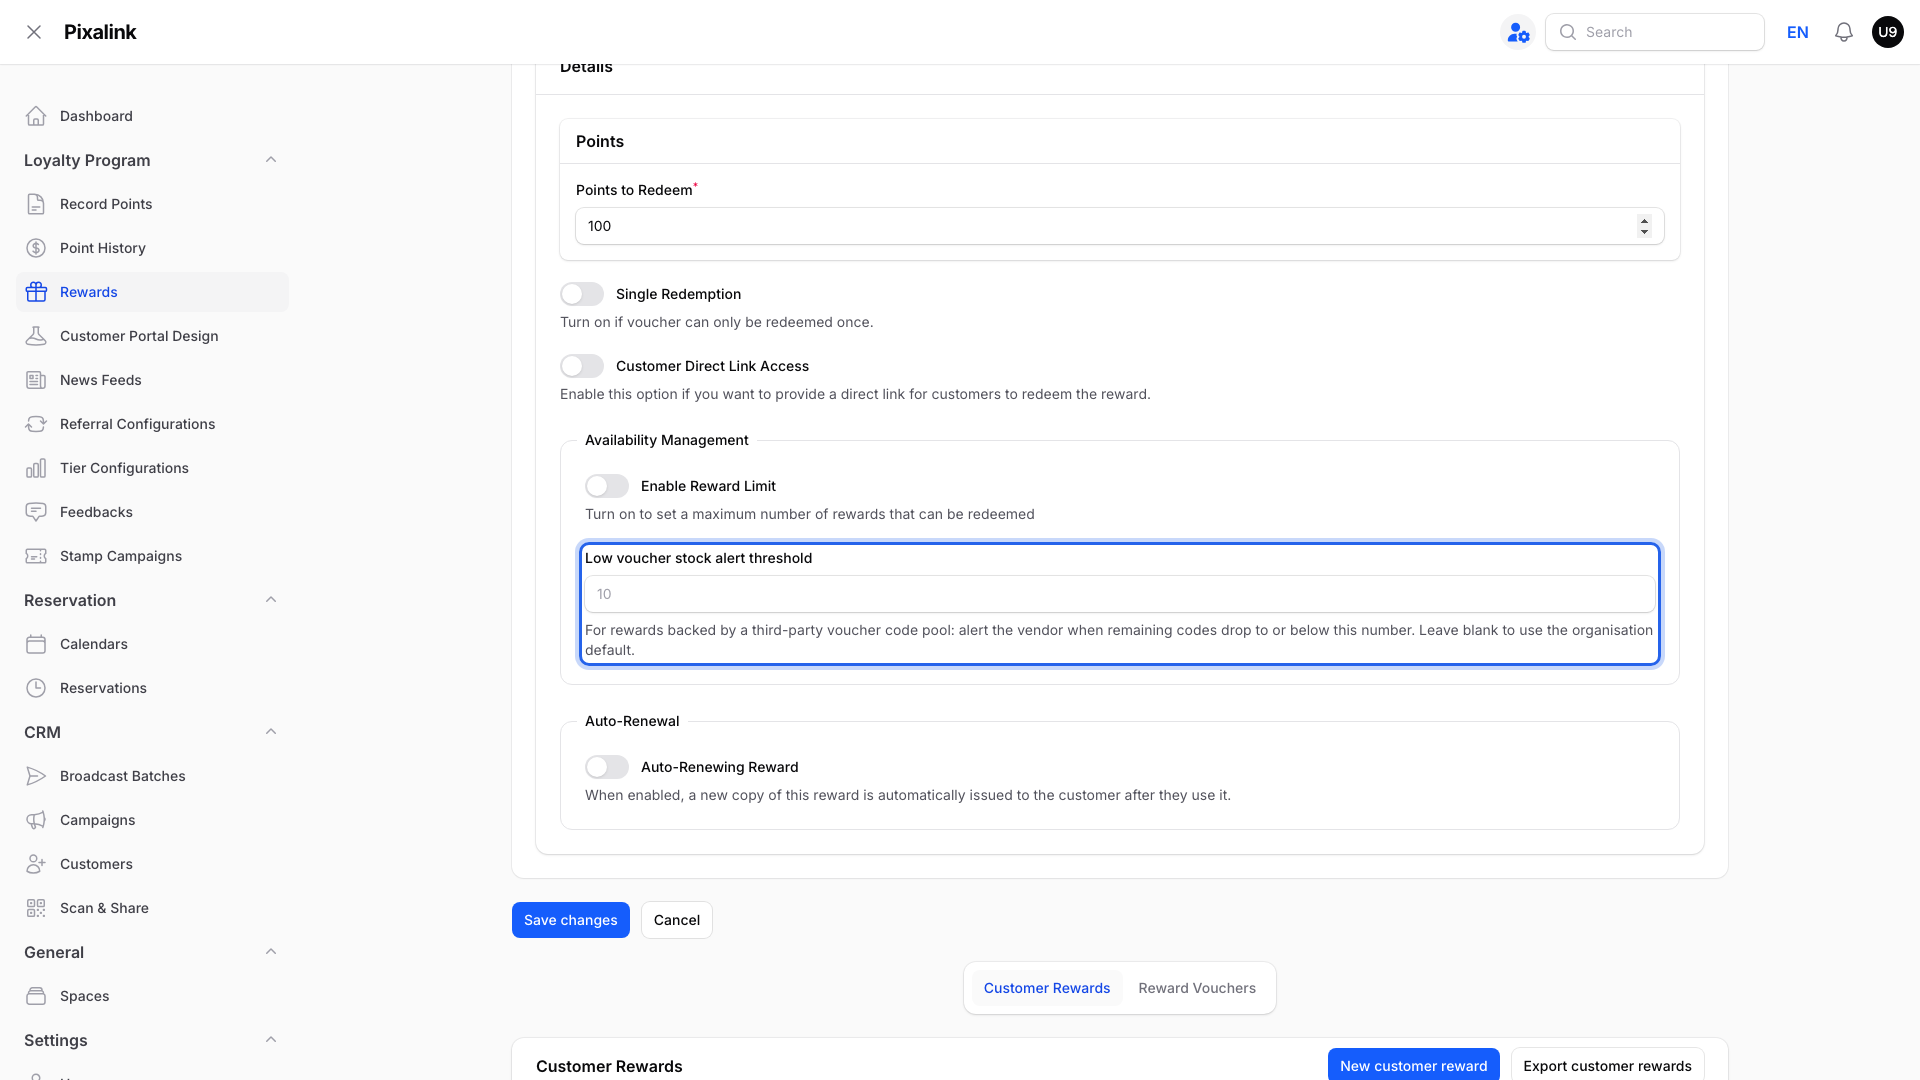Open the Feedbacks speech bubble icon
The image size is (1920, 1080).
coord(36,512)
